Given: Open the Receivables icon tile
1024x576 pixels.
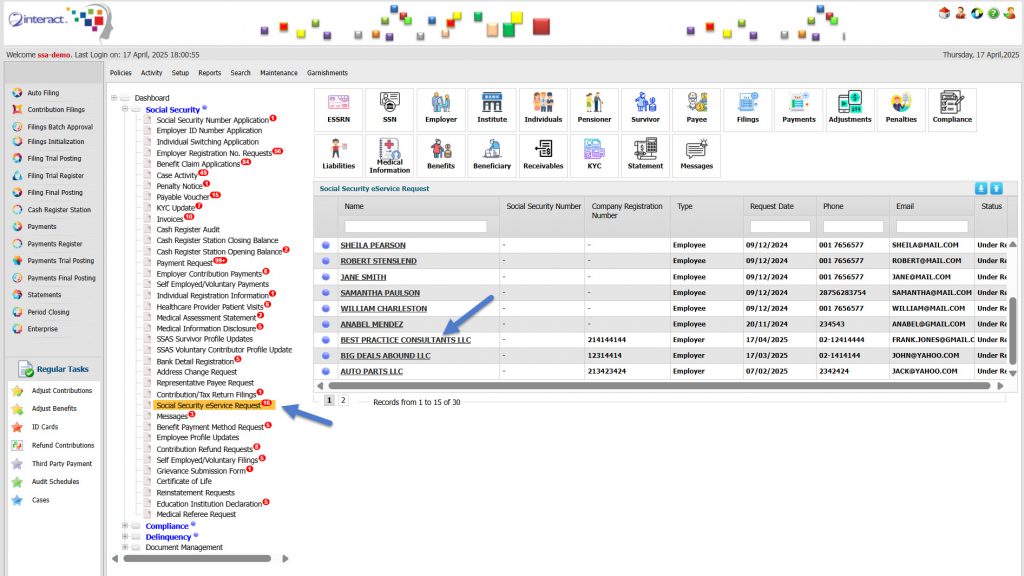Looking at the screenshot, I should [543, 155].
